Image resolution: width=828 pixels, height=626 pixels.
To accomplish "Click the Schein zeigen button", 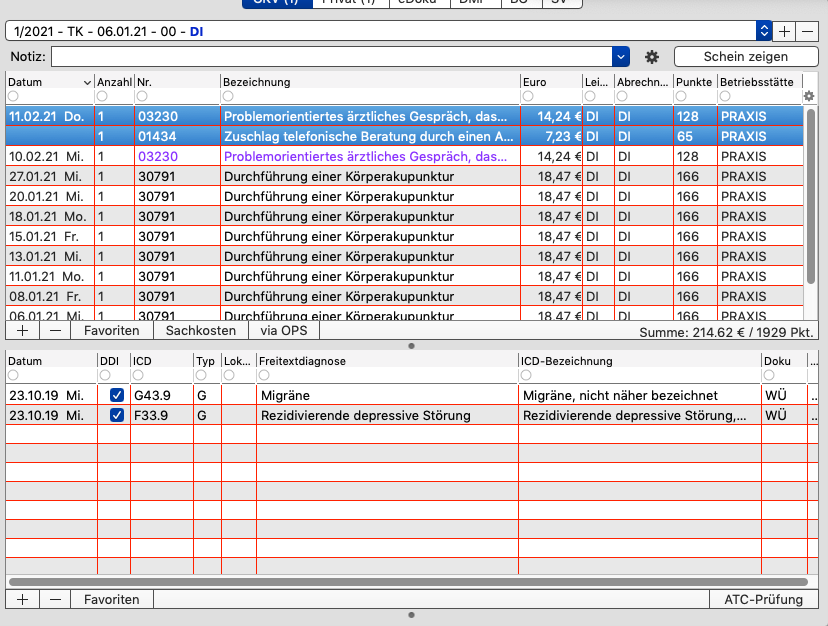I will coord(746,57).
